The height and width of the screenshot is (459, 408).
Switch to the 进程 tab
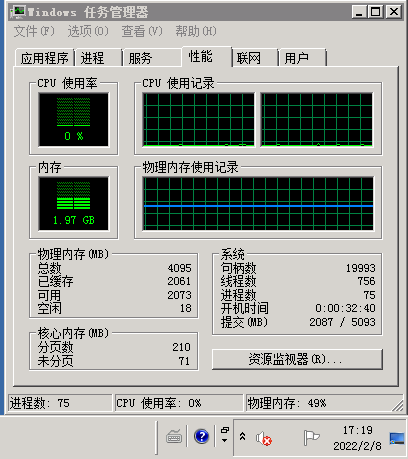tap(98, 58)
